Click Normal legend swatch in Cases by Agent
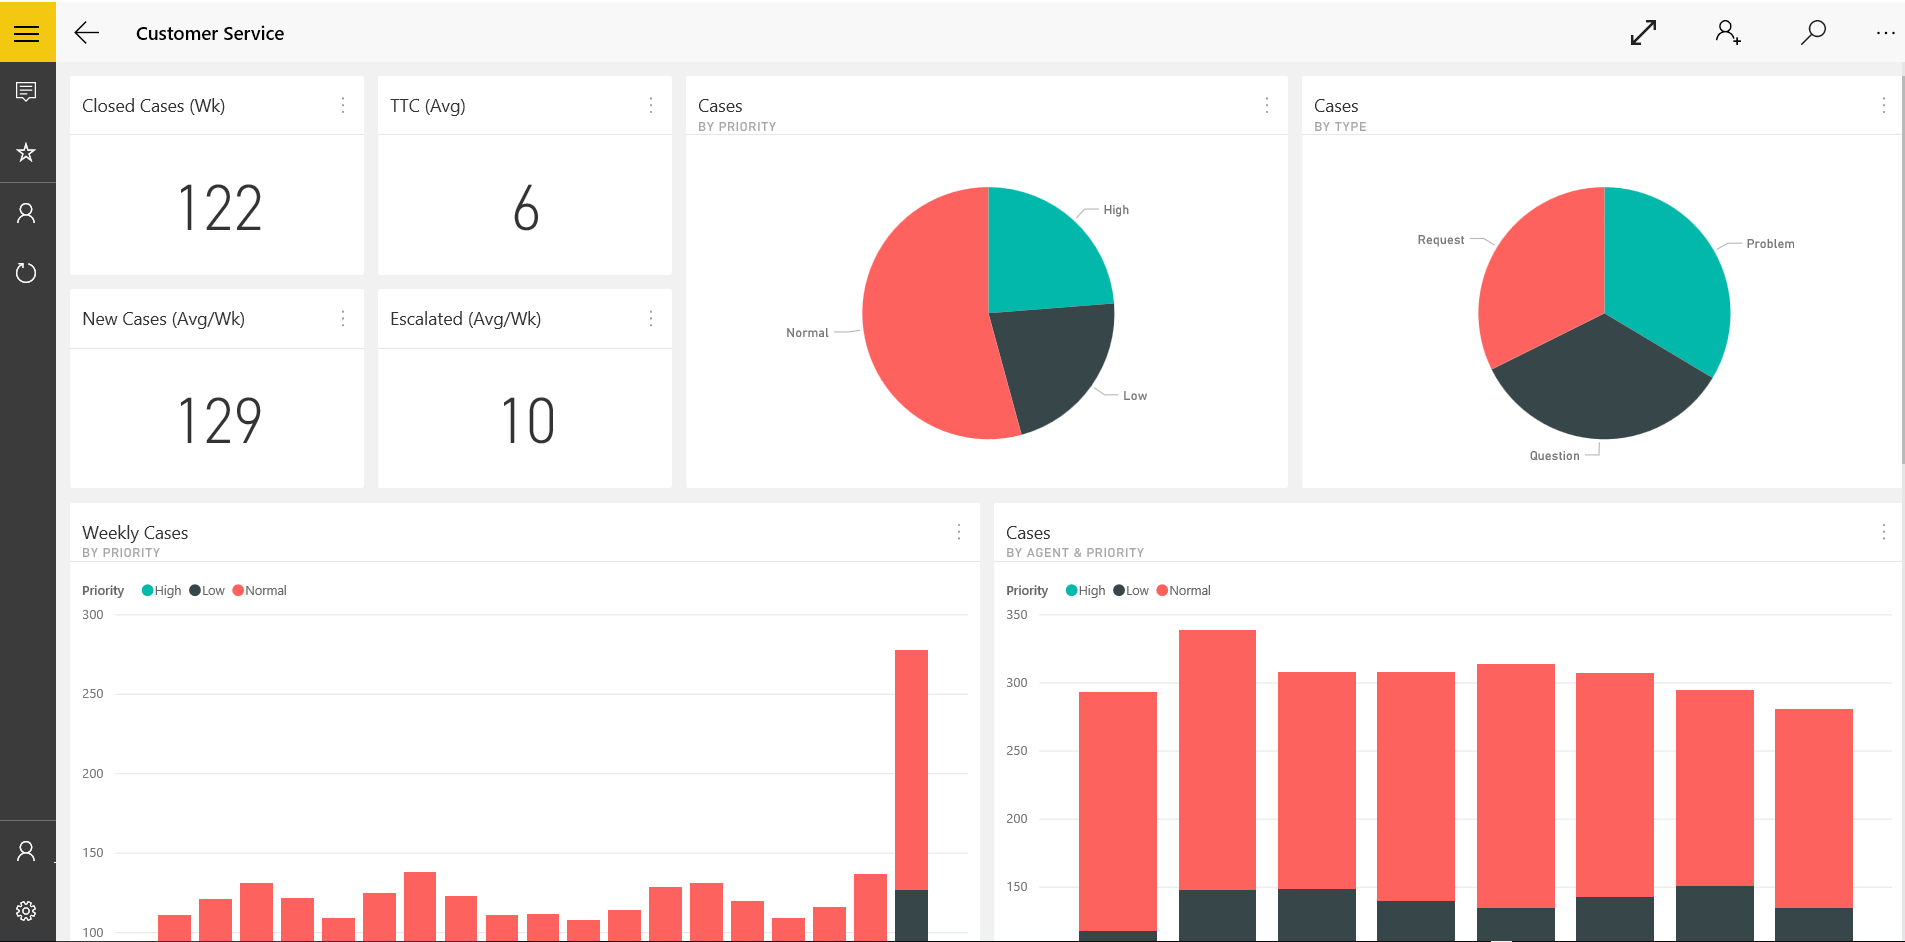Viewport: 1905px width, 942px height. coord(1162,590)
